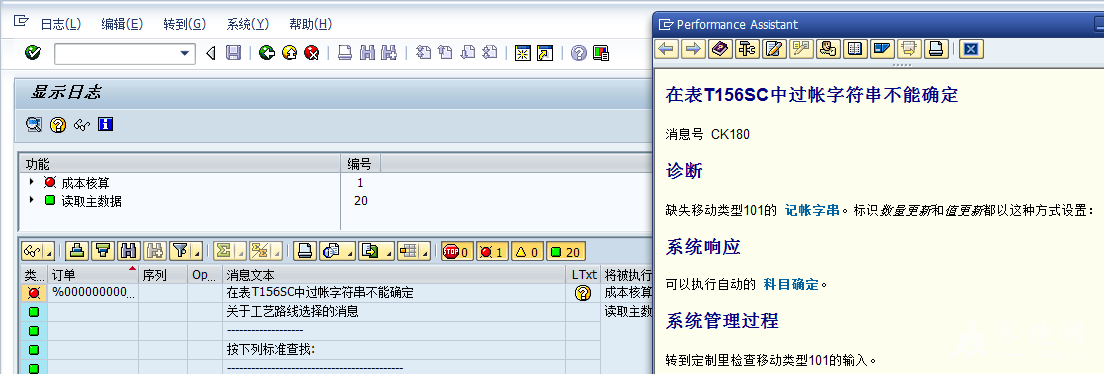1104x374 pixels.
Task: Click the green checkmark Enter icon
Action: 32,53
